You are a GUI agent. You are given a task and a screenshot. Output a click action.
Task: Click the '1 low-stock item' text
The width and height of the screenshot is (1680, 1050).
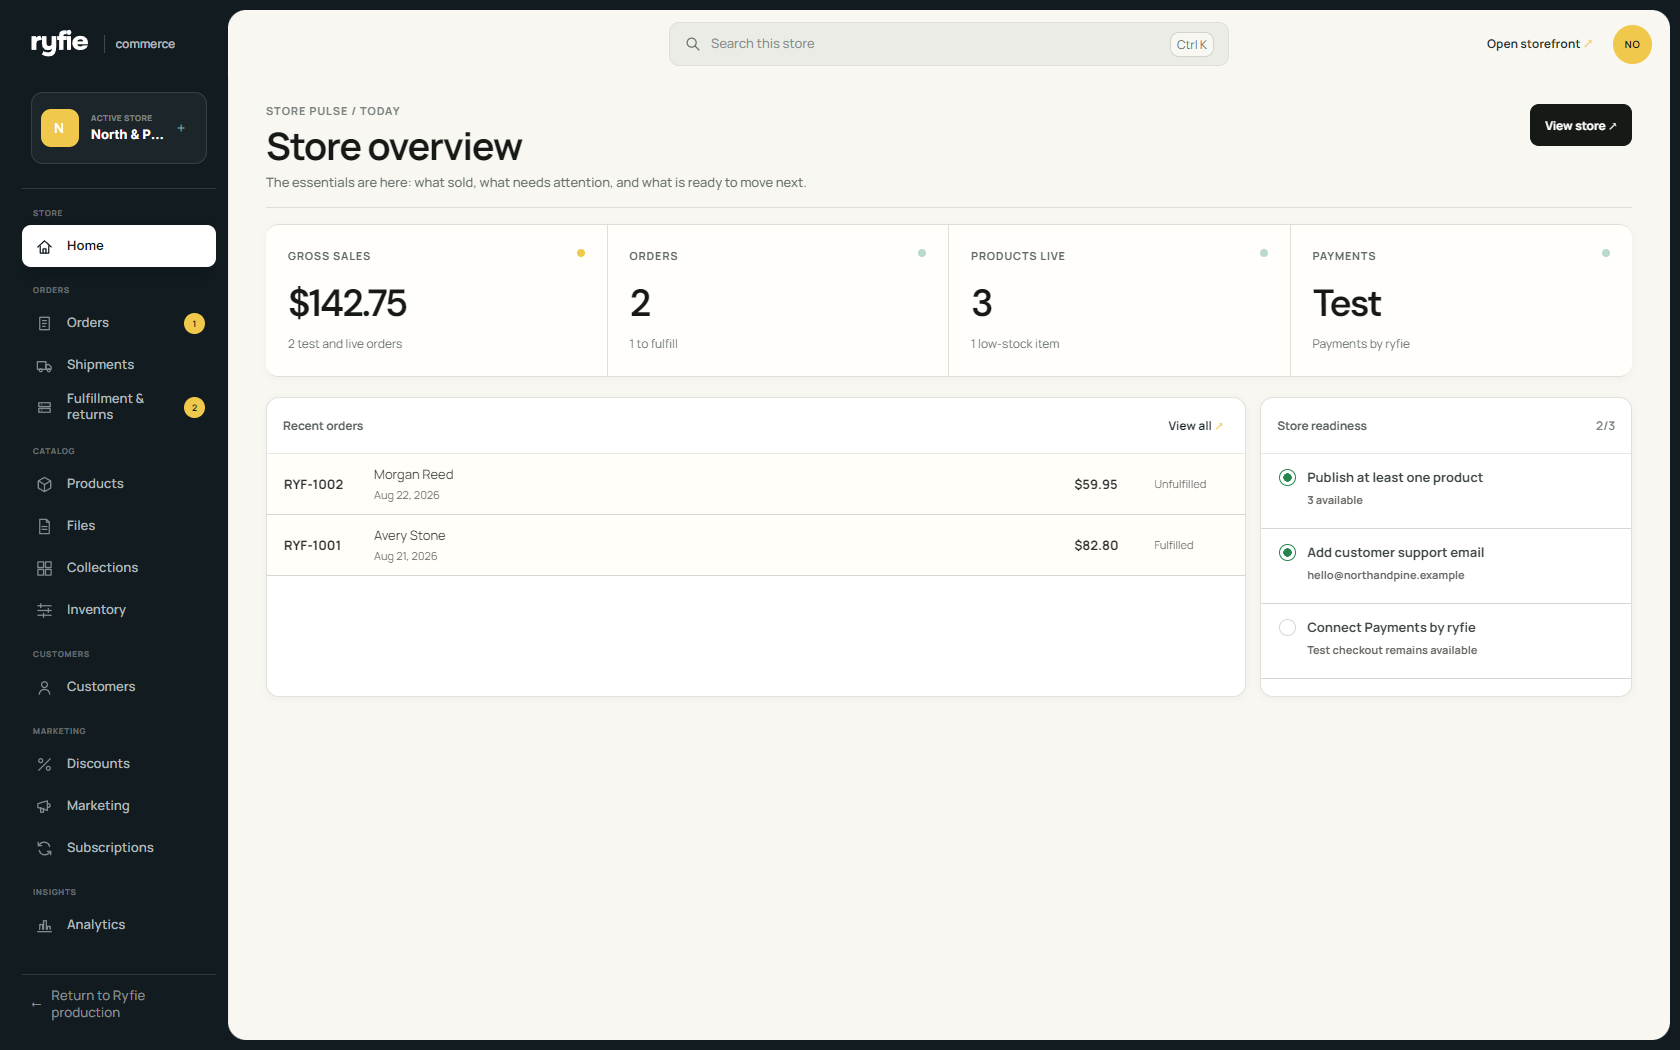coord(1015,344)
